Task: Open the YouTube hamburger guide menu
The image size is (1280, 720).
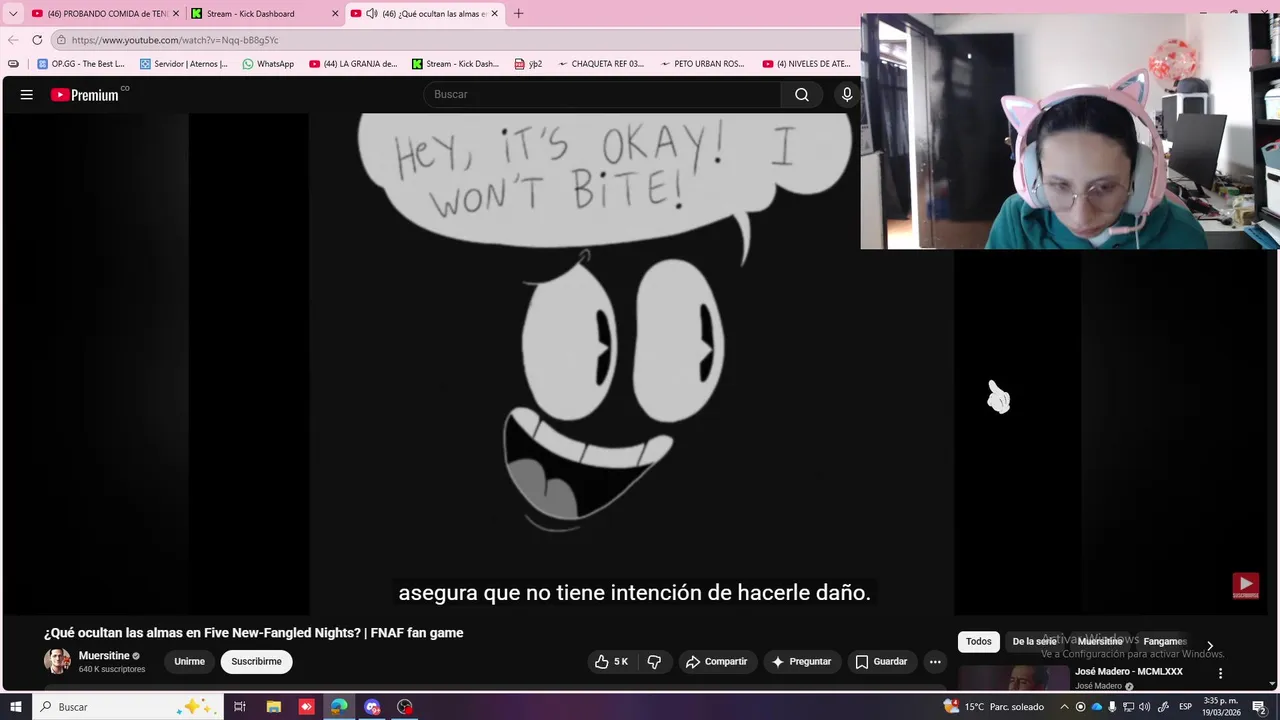Action: (x=27, y=95)
